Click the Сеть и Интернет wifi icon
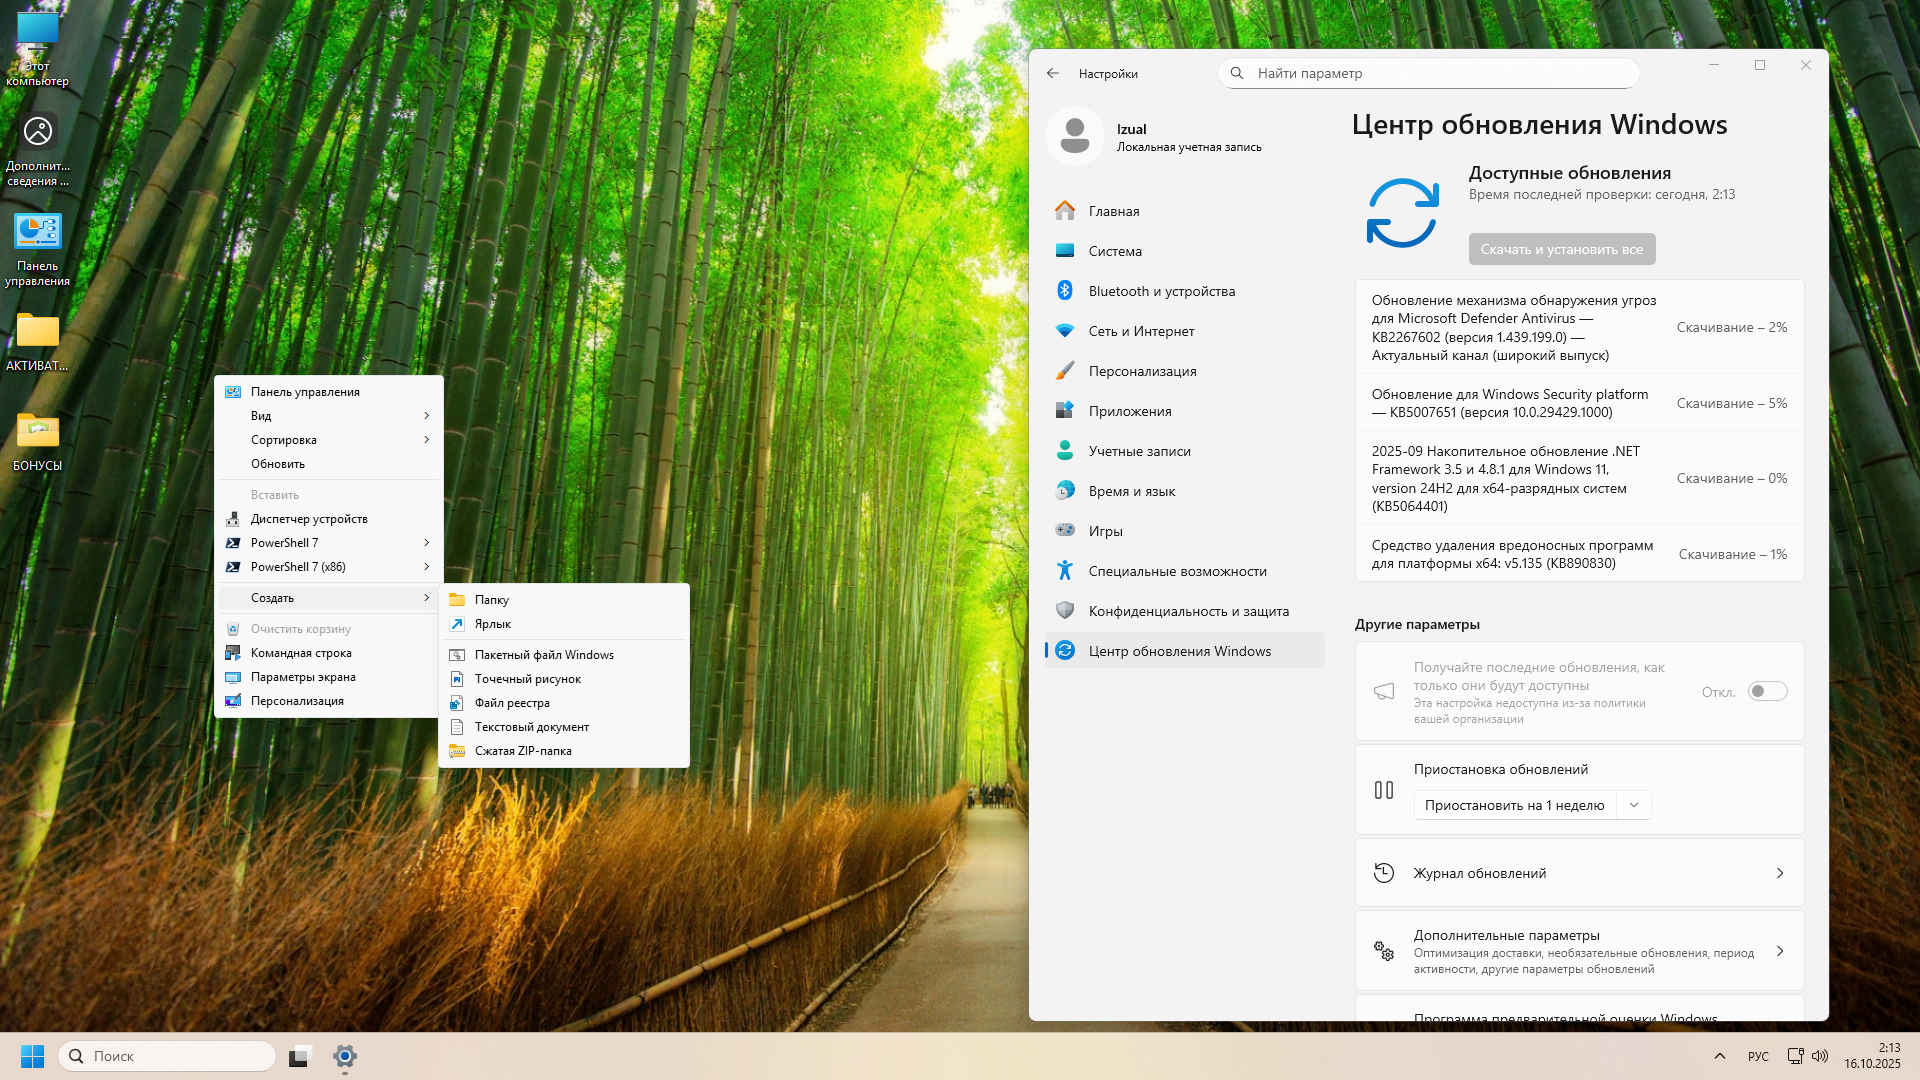 point(1065,331)
